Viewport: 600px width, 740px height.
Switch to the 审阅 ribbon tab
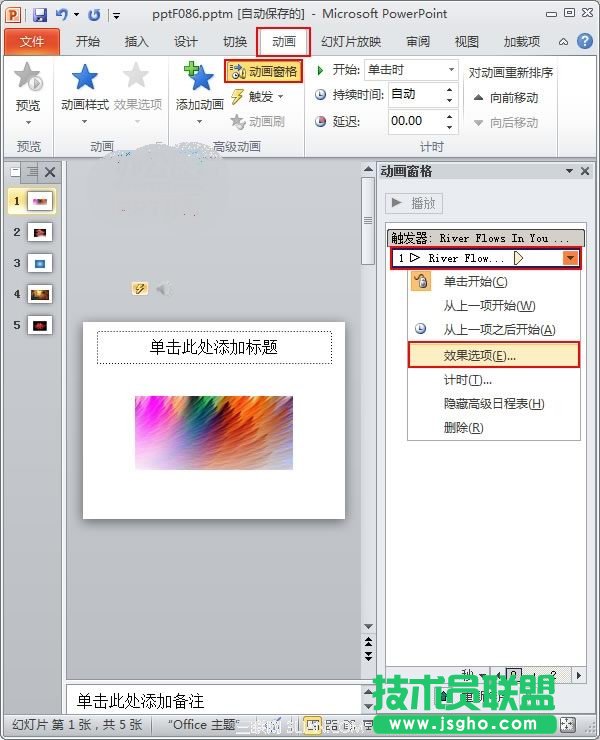pos(418,42)
